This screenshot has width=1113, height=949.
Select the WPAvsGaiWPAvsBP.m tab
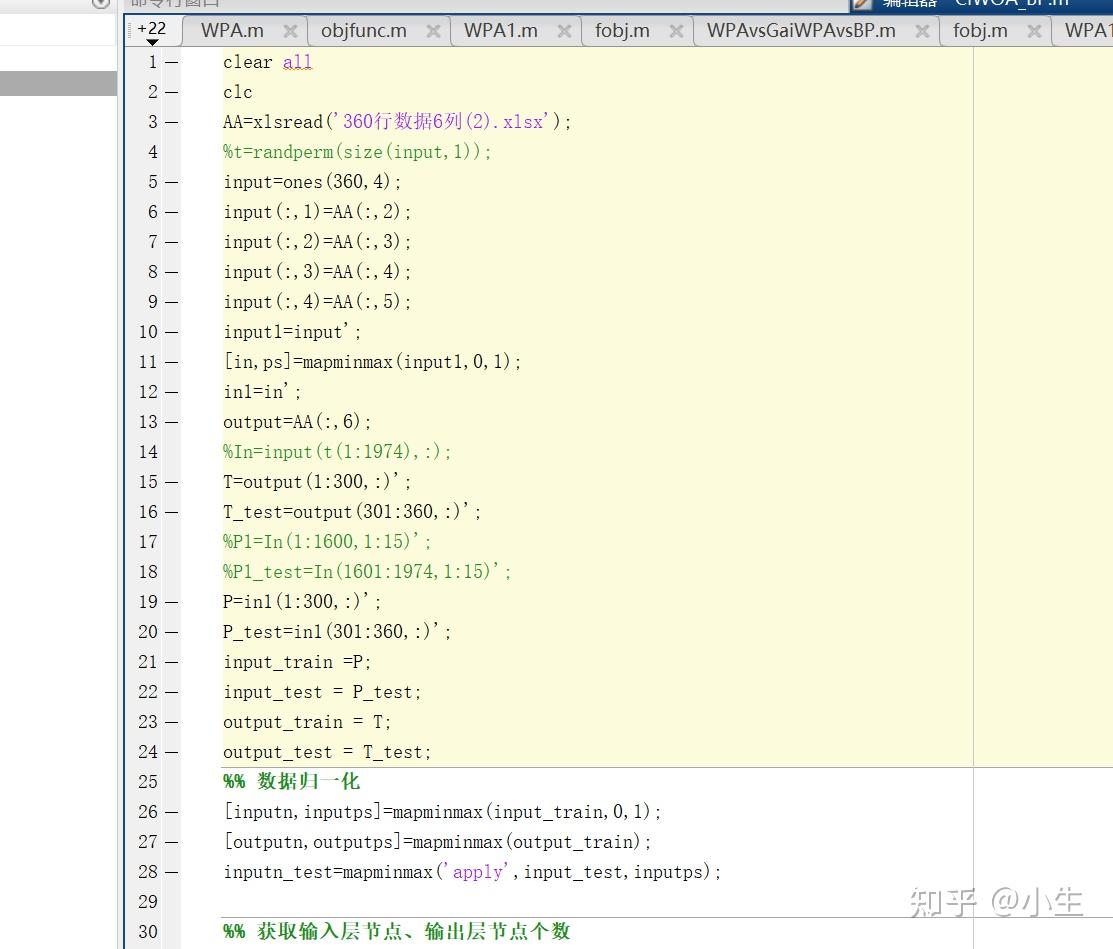(x=801, y=31)
